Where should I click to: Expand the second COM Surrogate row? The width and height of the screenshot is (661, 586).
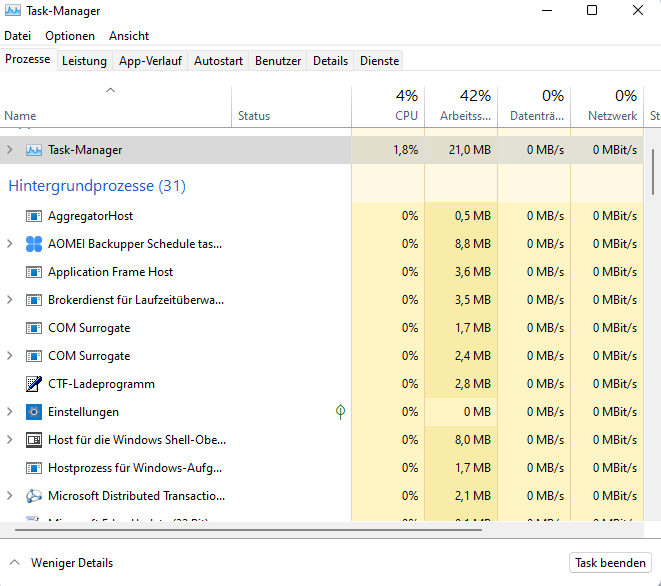[10, 356]
